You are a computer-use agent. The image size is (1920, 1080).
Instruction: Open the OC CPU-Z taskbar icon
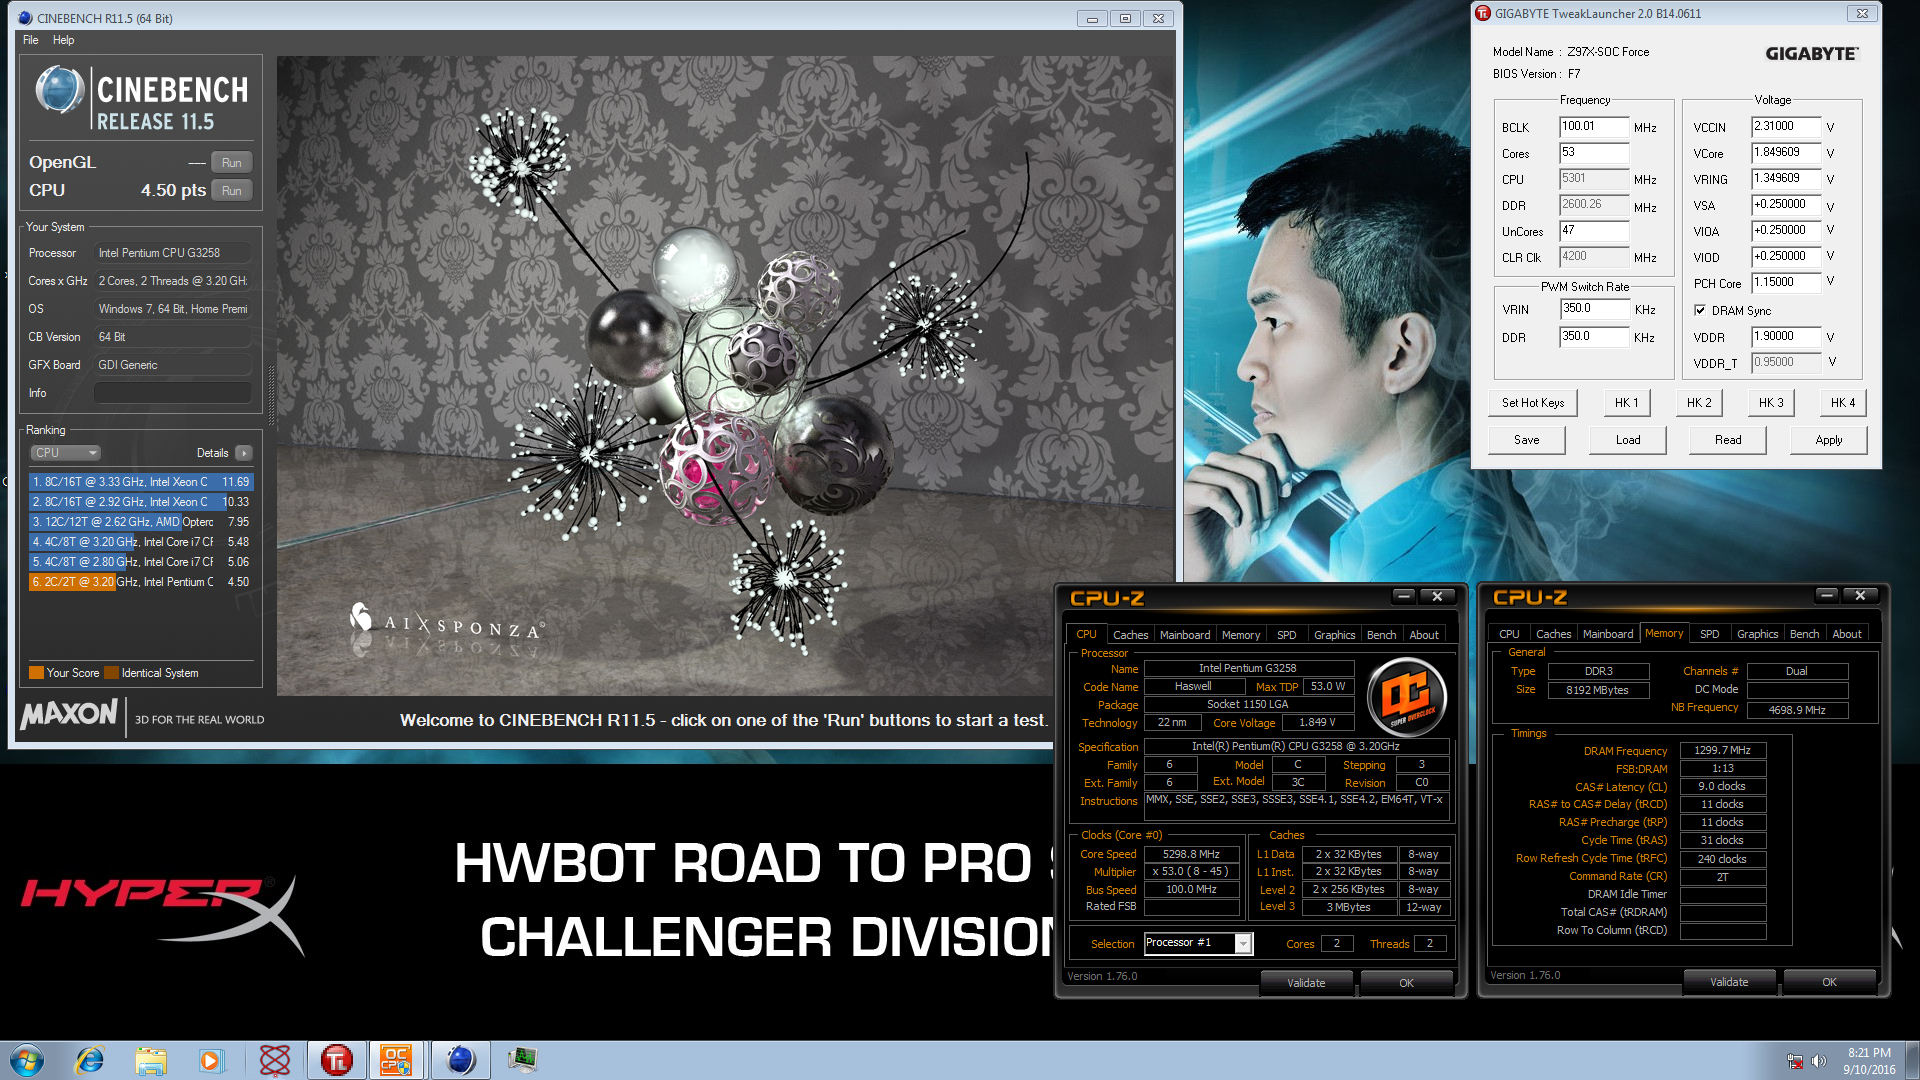[x=396, y=1060]
